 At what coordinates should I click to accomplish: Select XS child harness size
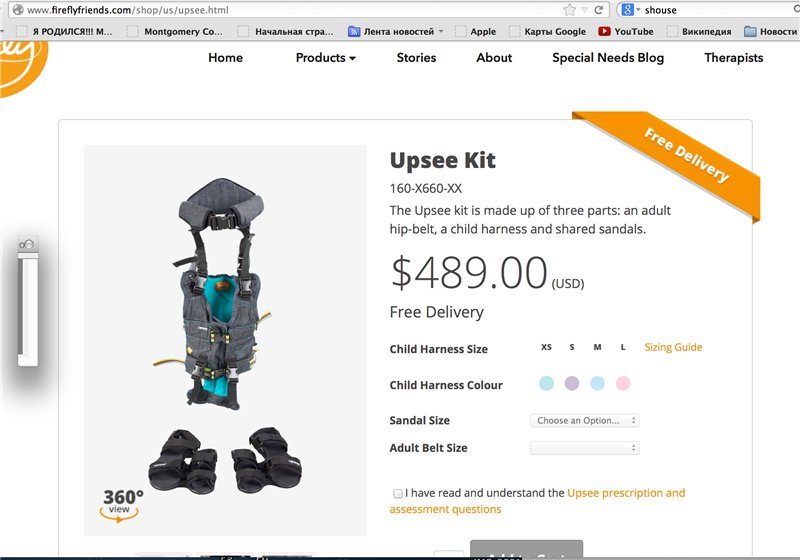pyautogui.click(x=546, y=347)
